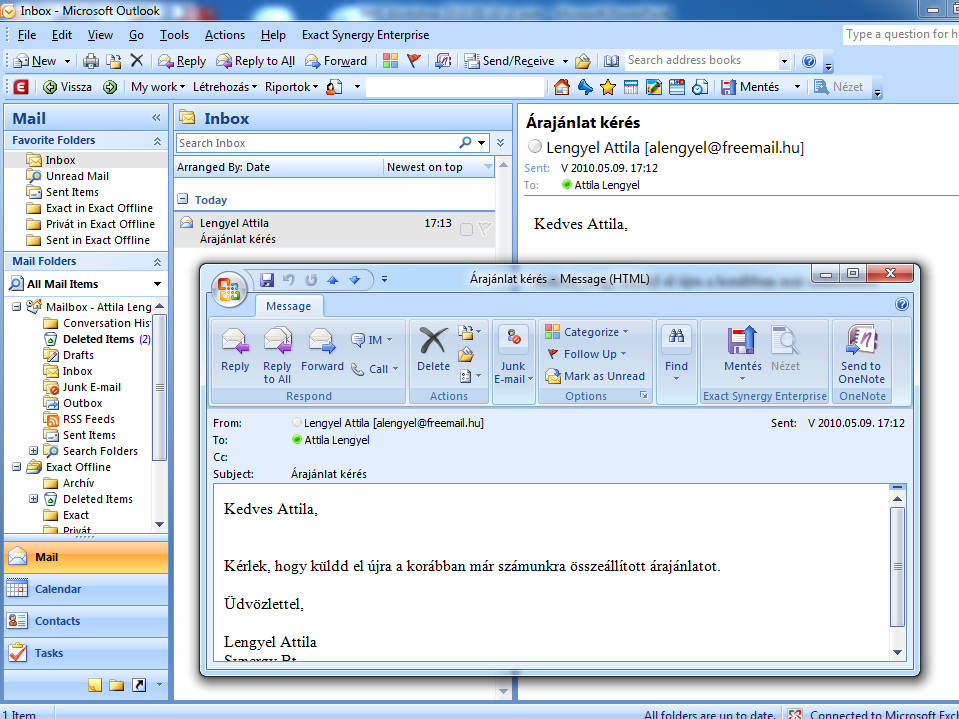This screenshot has width=959, height=719.
Task: Click help icon in message window ribbon
Action: pos(902,304)
